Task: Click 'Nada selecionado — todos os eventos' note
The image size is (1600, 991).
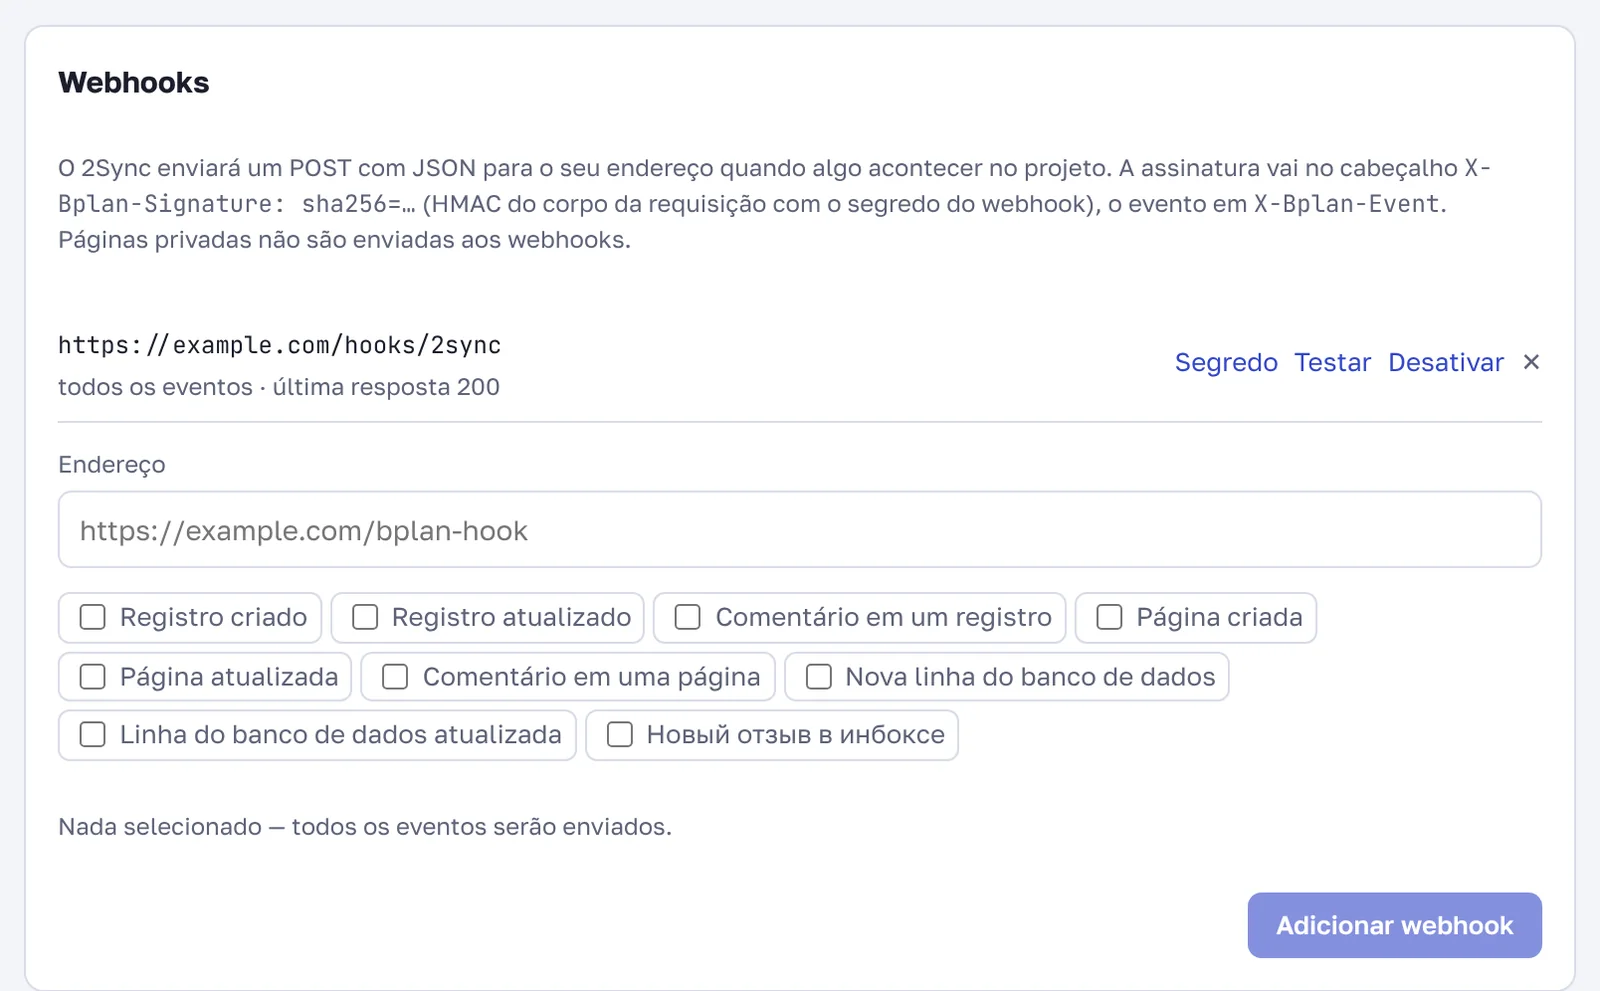Action: (x=365, y=827)
